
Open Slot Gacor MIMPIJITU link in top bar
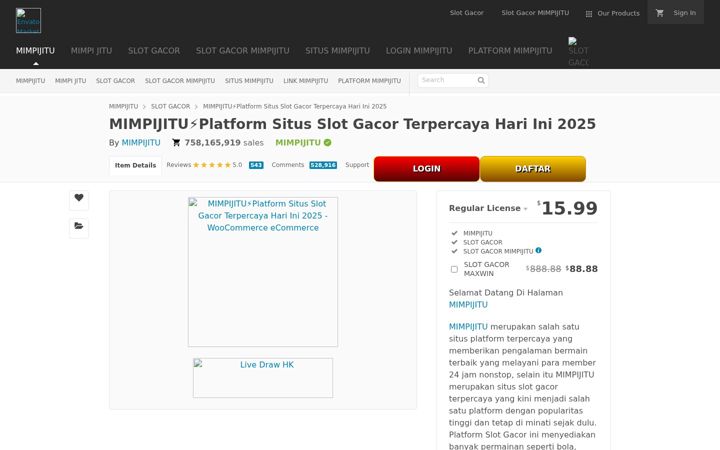535,13
